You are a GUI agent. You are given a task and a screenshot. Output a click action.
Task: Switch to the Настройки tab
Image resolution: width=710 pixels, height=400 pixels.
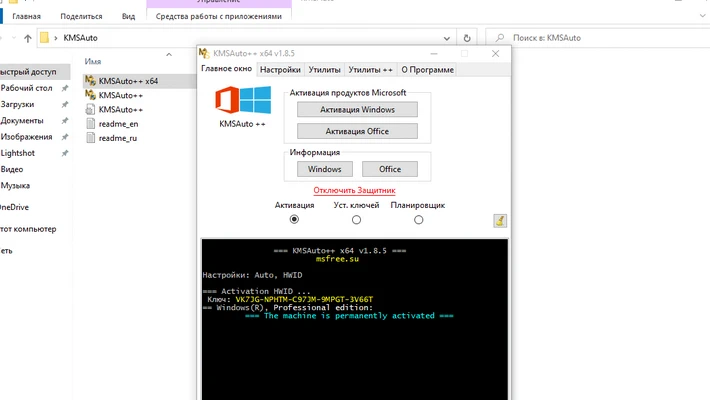tap(280, 70)
